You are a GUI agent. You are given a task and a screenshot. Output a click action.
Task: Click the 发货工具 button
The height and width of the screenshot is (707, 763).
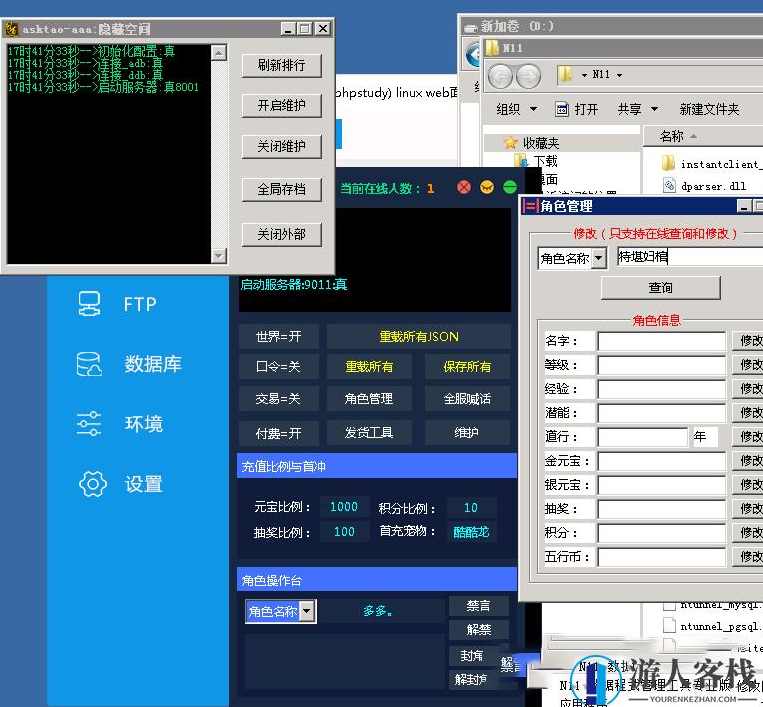(369, 433)
